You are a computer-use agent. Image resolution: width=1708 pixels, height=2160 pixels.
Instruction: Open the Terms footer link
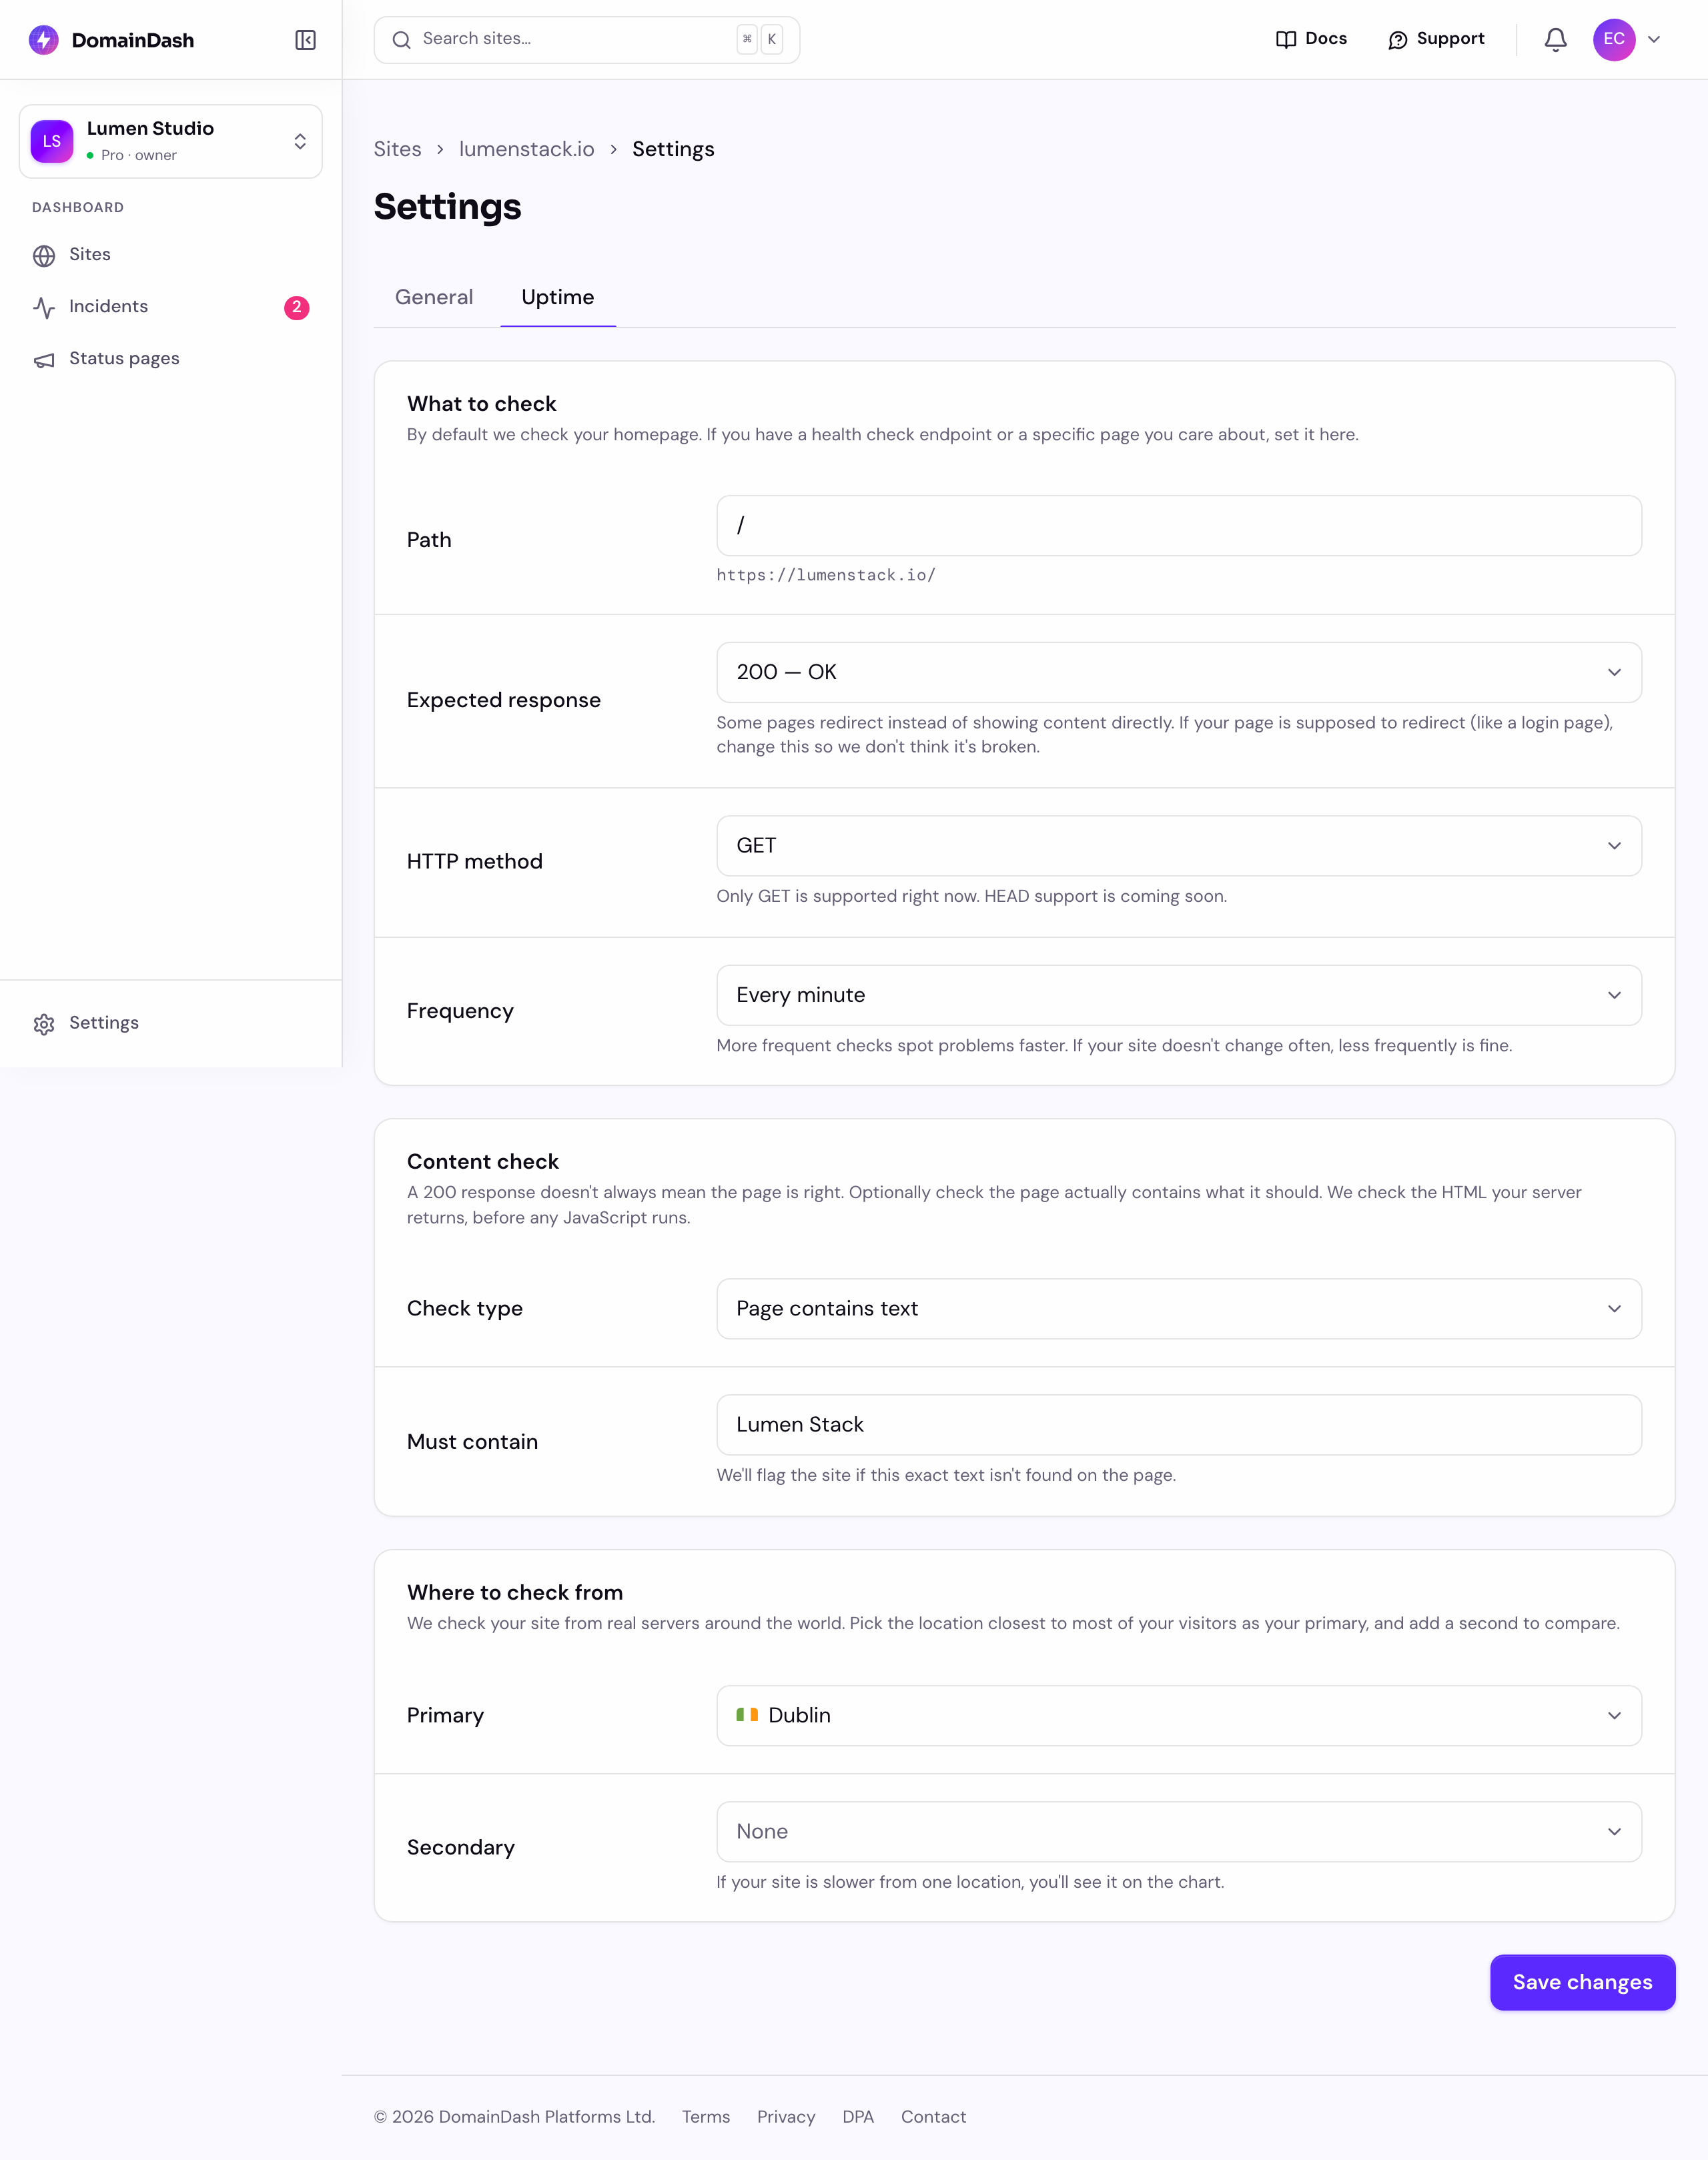[706, 2117]
